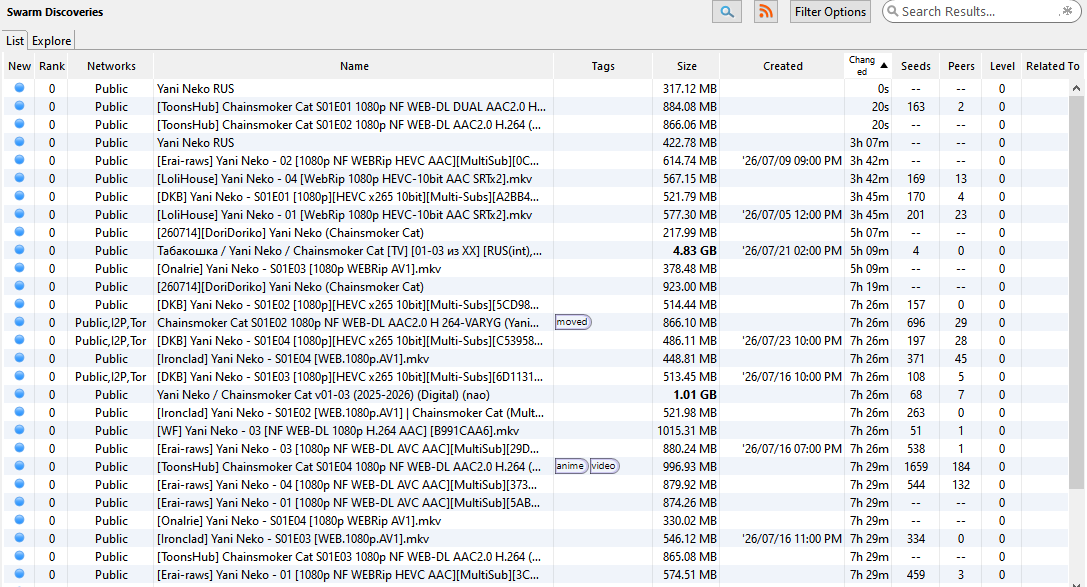Click blue dot for DoriDoriko 923.00 MB row
The width and height of the screenshot is (1087, 587).
(19, 286)
